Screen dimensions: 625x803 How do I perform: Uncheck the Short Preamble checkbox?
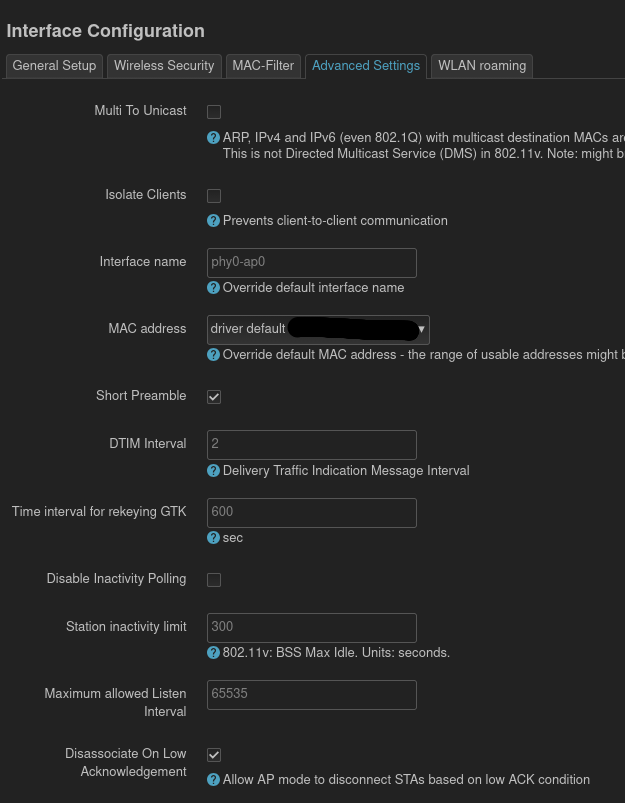(214, 397)
